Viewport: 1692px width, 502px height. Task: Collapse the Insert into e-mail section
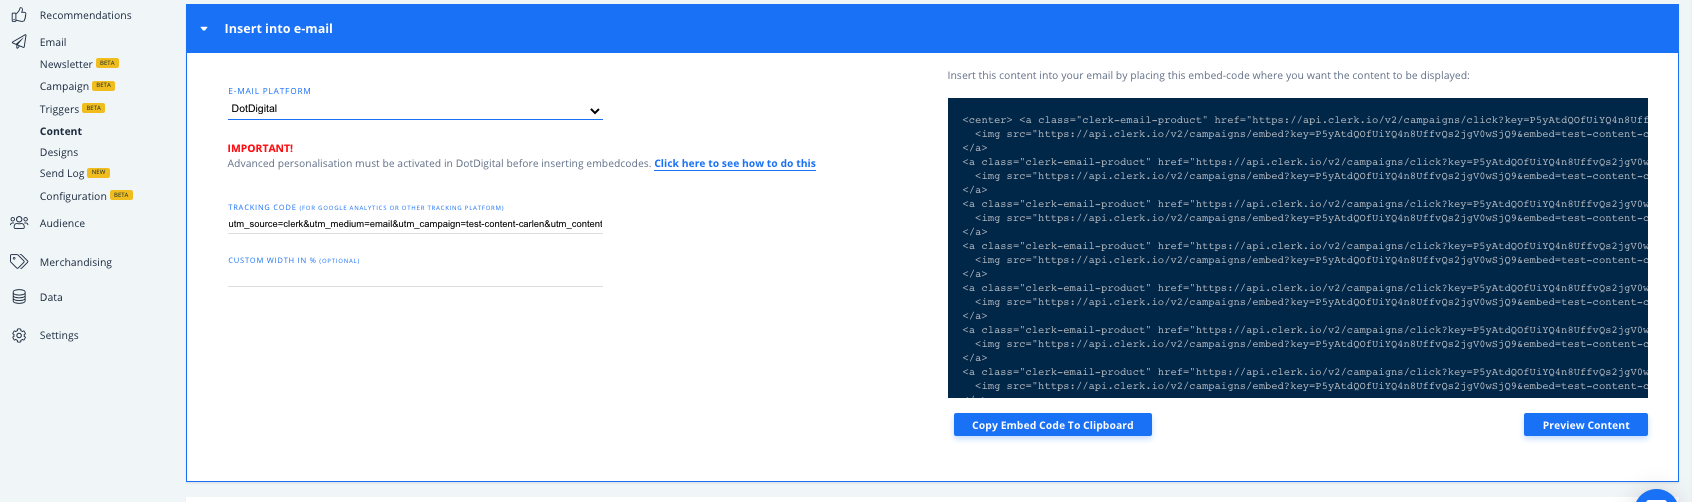[204, 29]
